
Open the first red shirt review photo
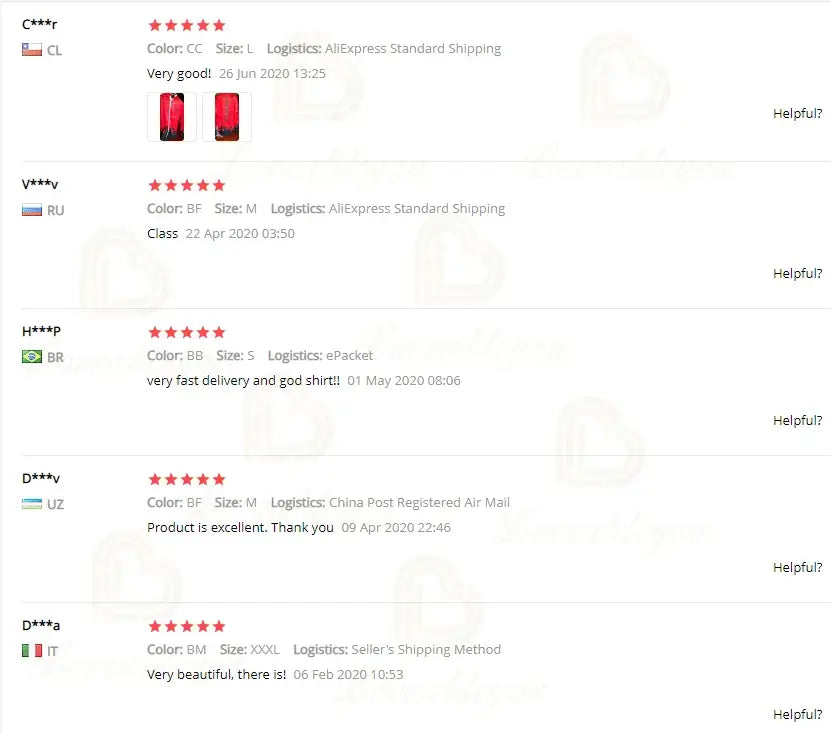click(172, 117)
